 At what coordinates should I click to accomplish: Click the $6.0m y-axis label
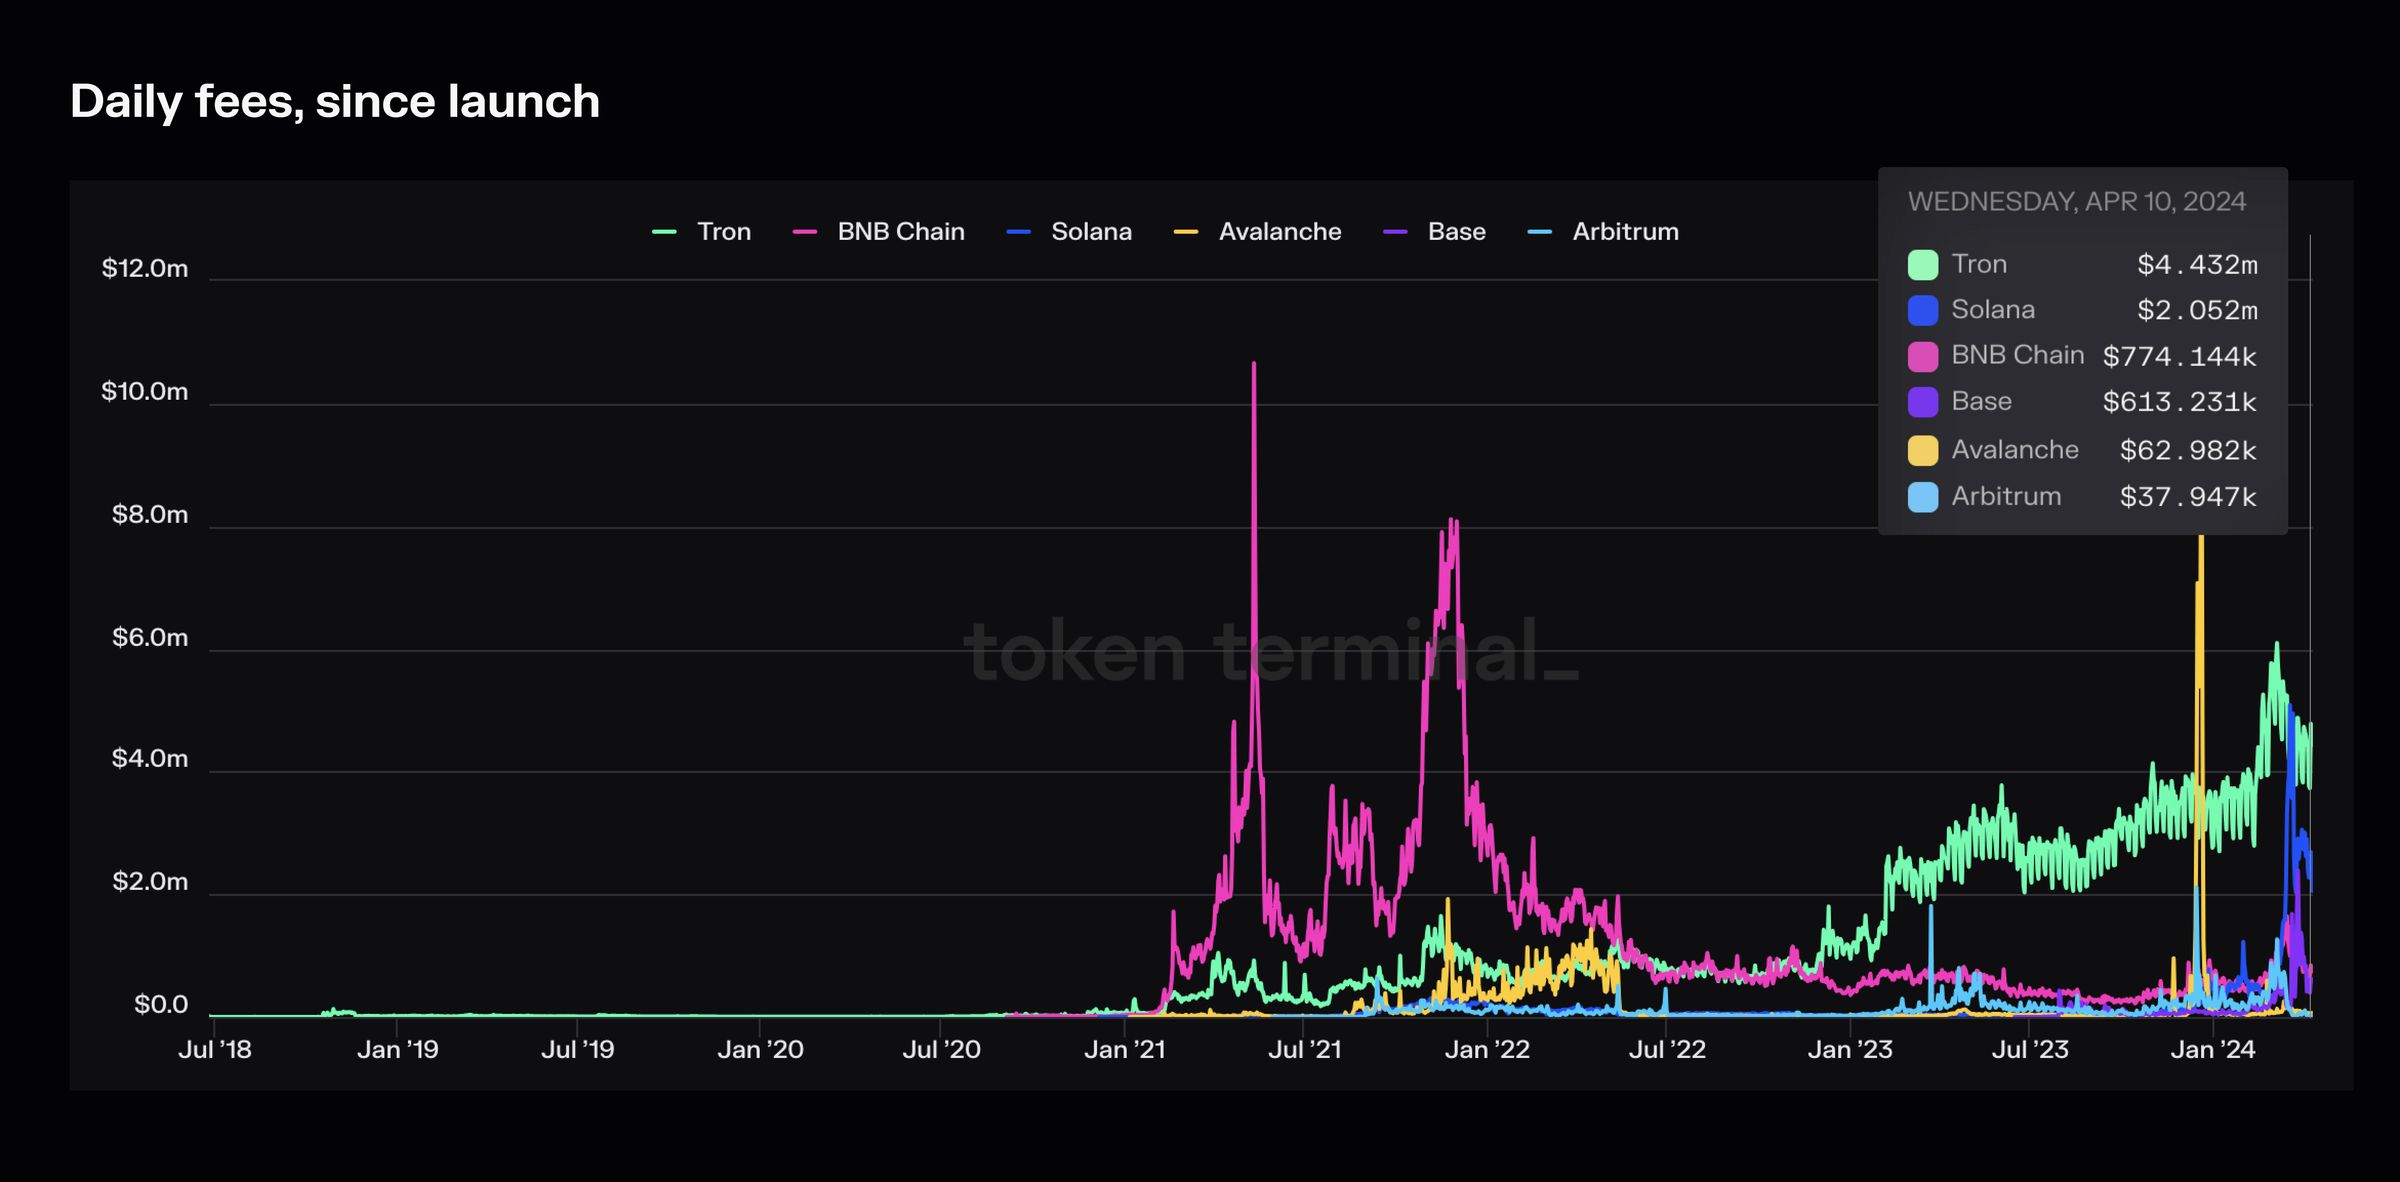(x=150, y=637)
